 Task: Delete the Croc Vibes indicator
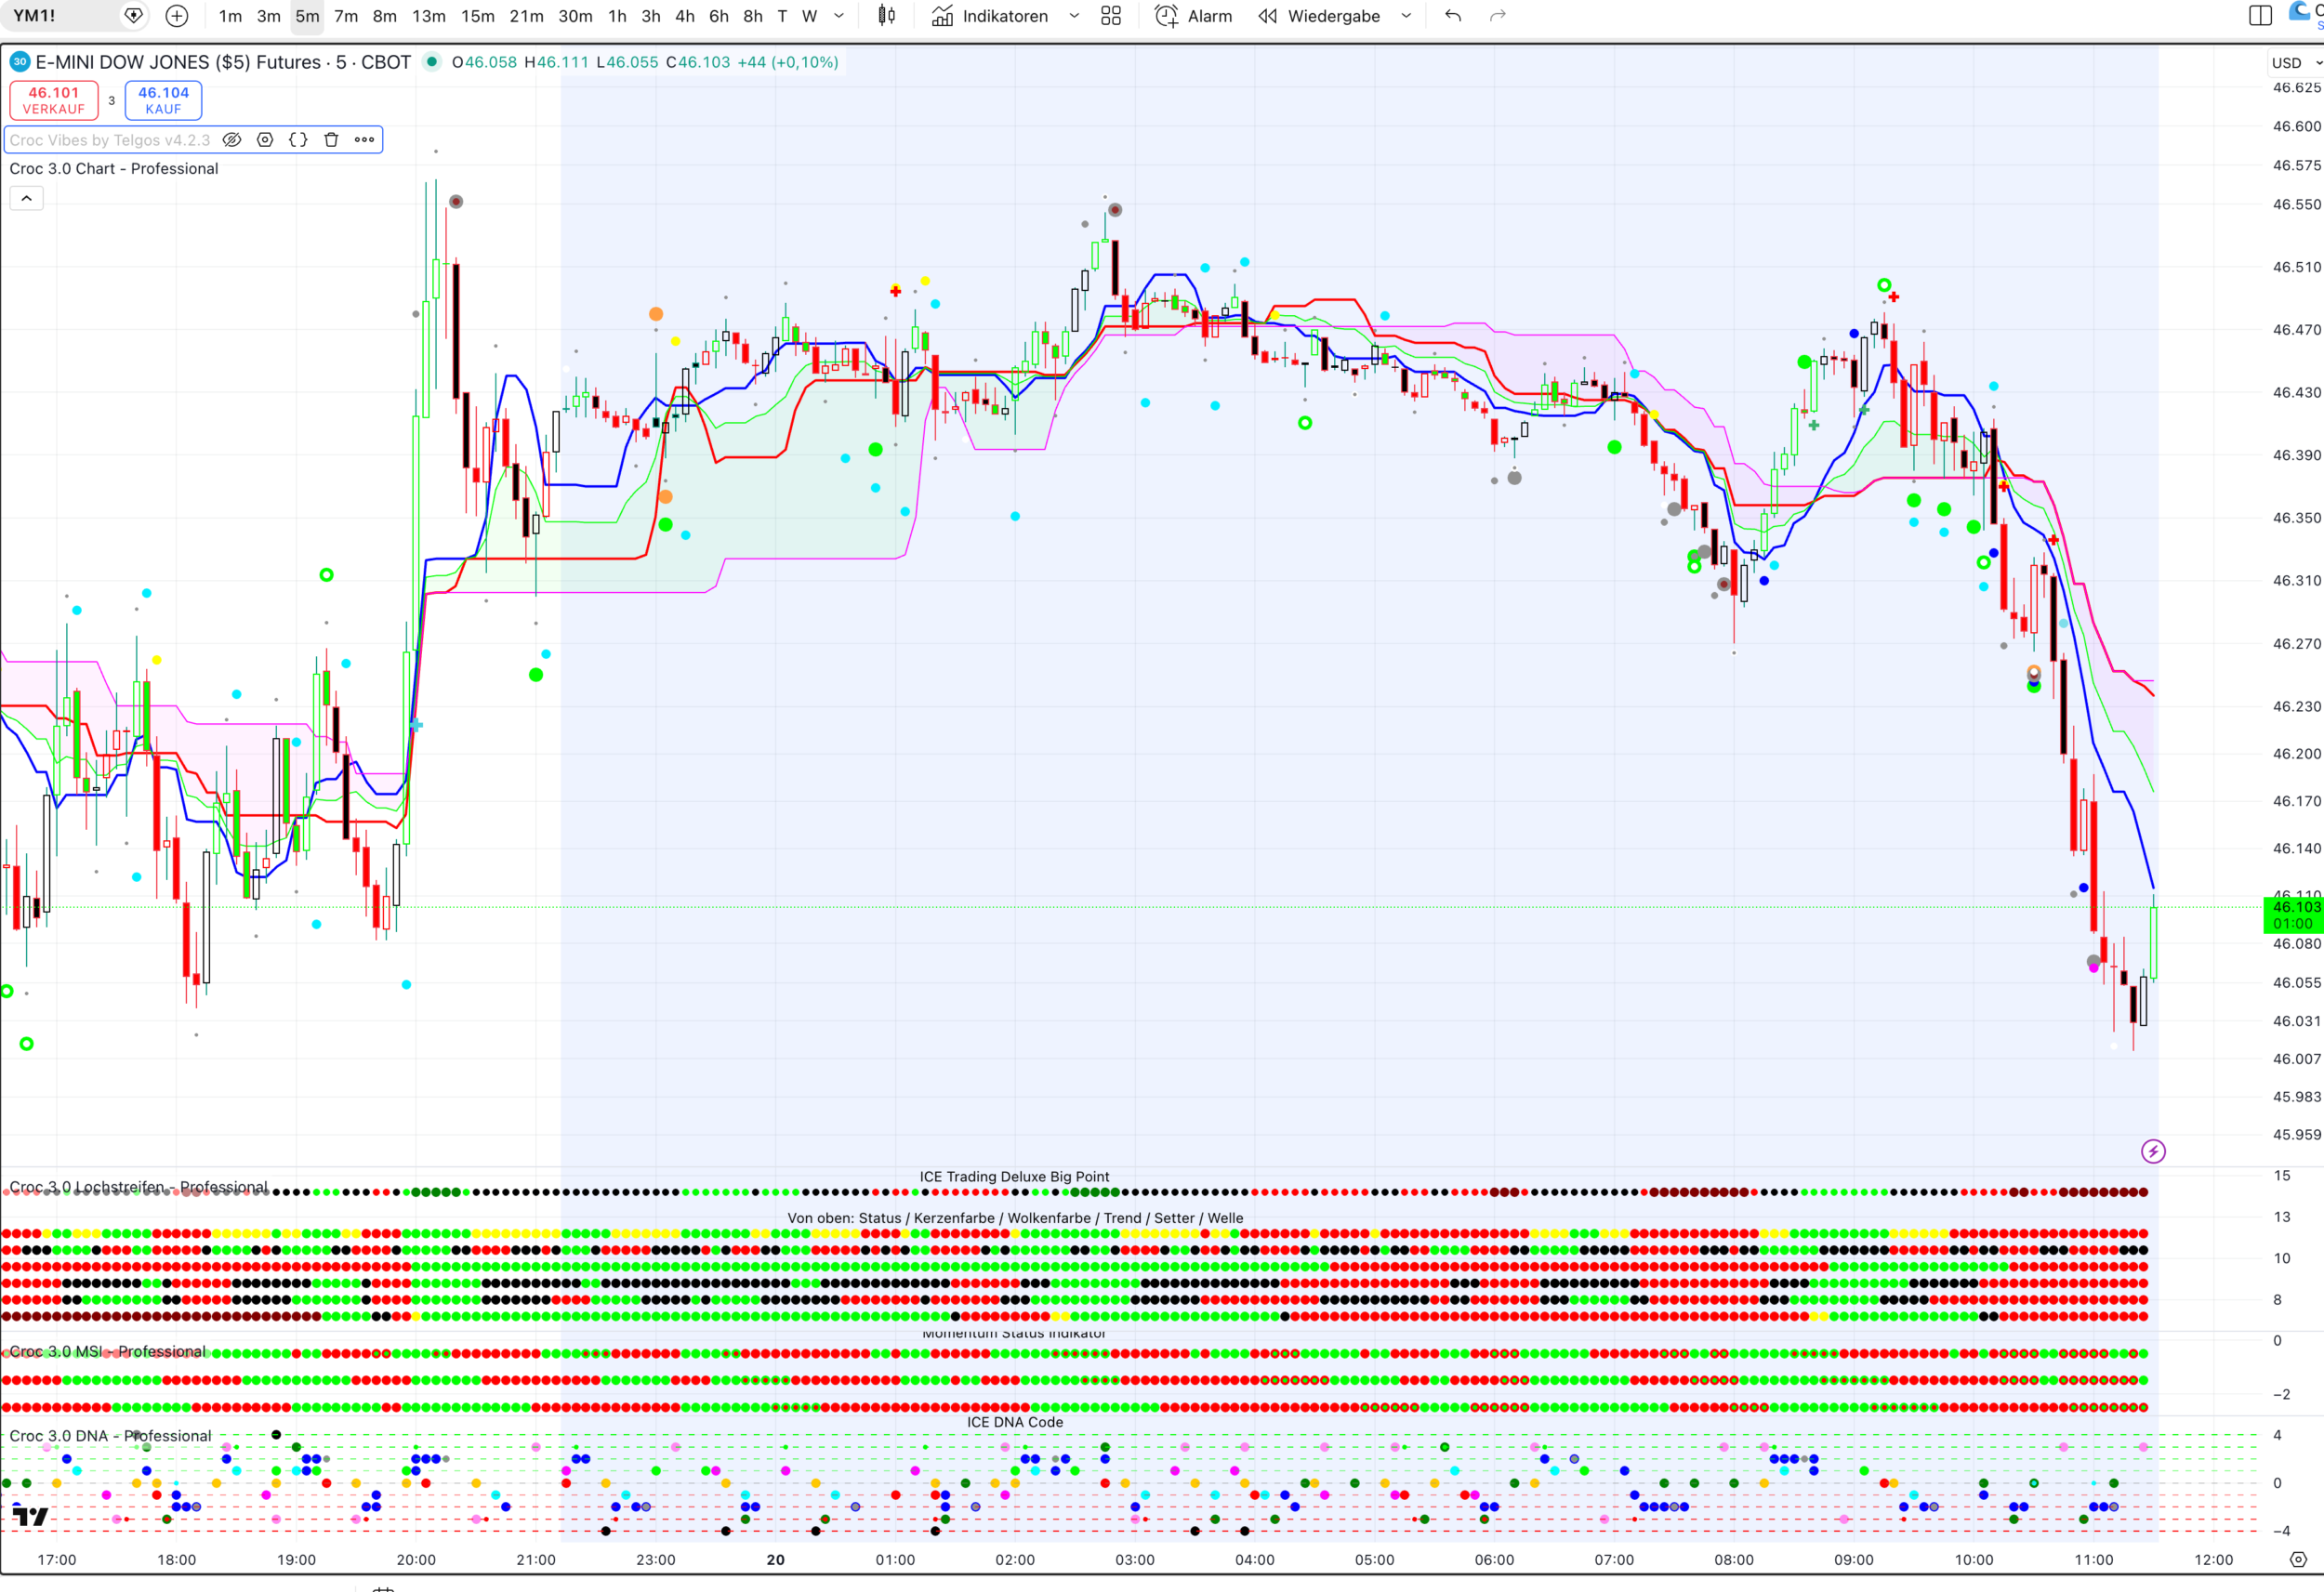click(x=331, y=140)
